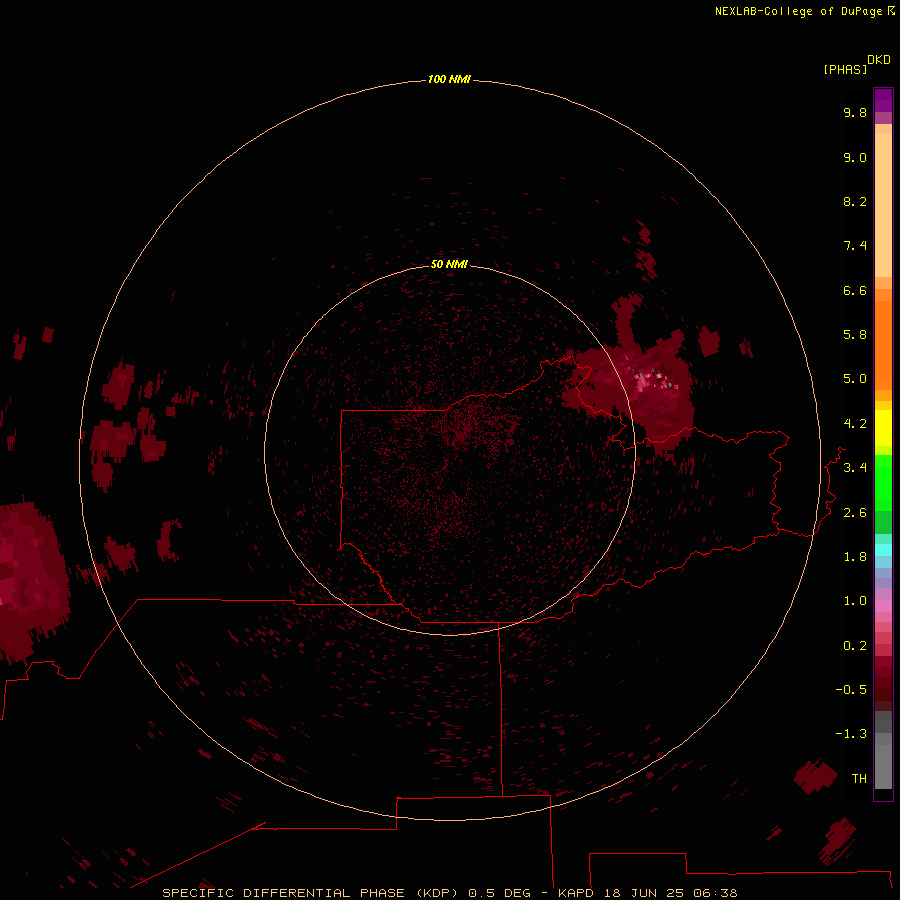Click the 8.2 value on the color scale
This screenshot has height=900, width=900.
pyautogui.click(x=855, y=201)
